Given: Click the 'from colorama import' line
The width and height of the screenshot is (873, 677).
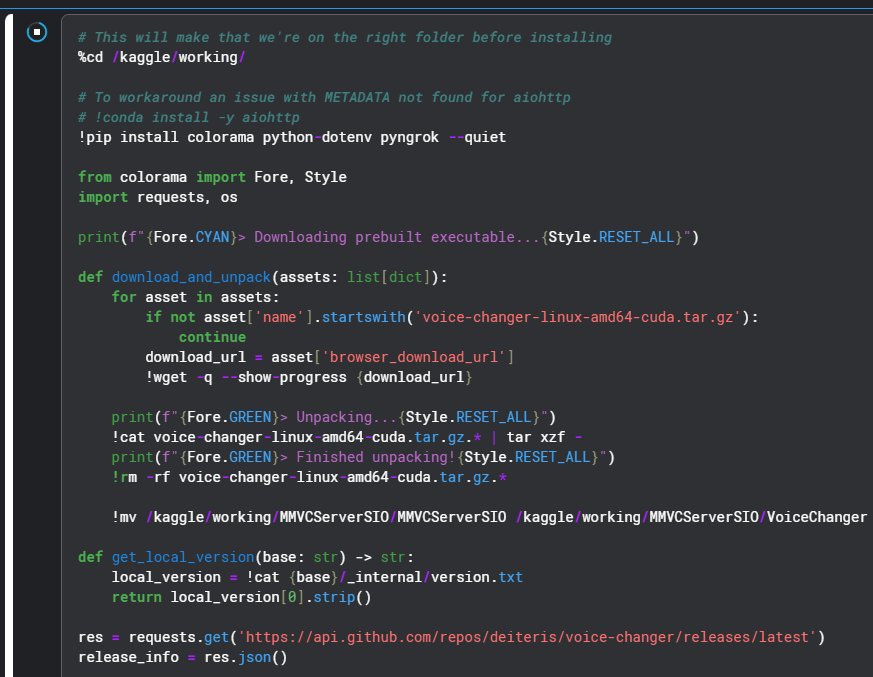Looking at the screenshot, I should (x=212, y=177).
